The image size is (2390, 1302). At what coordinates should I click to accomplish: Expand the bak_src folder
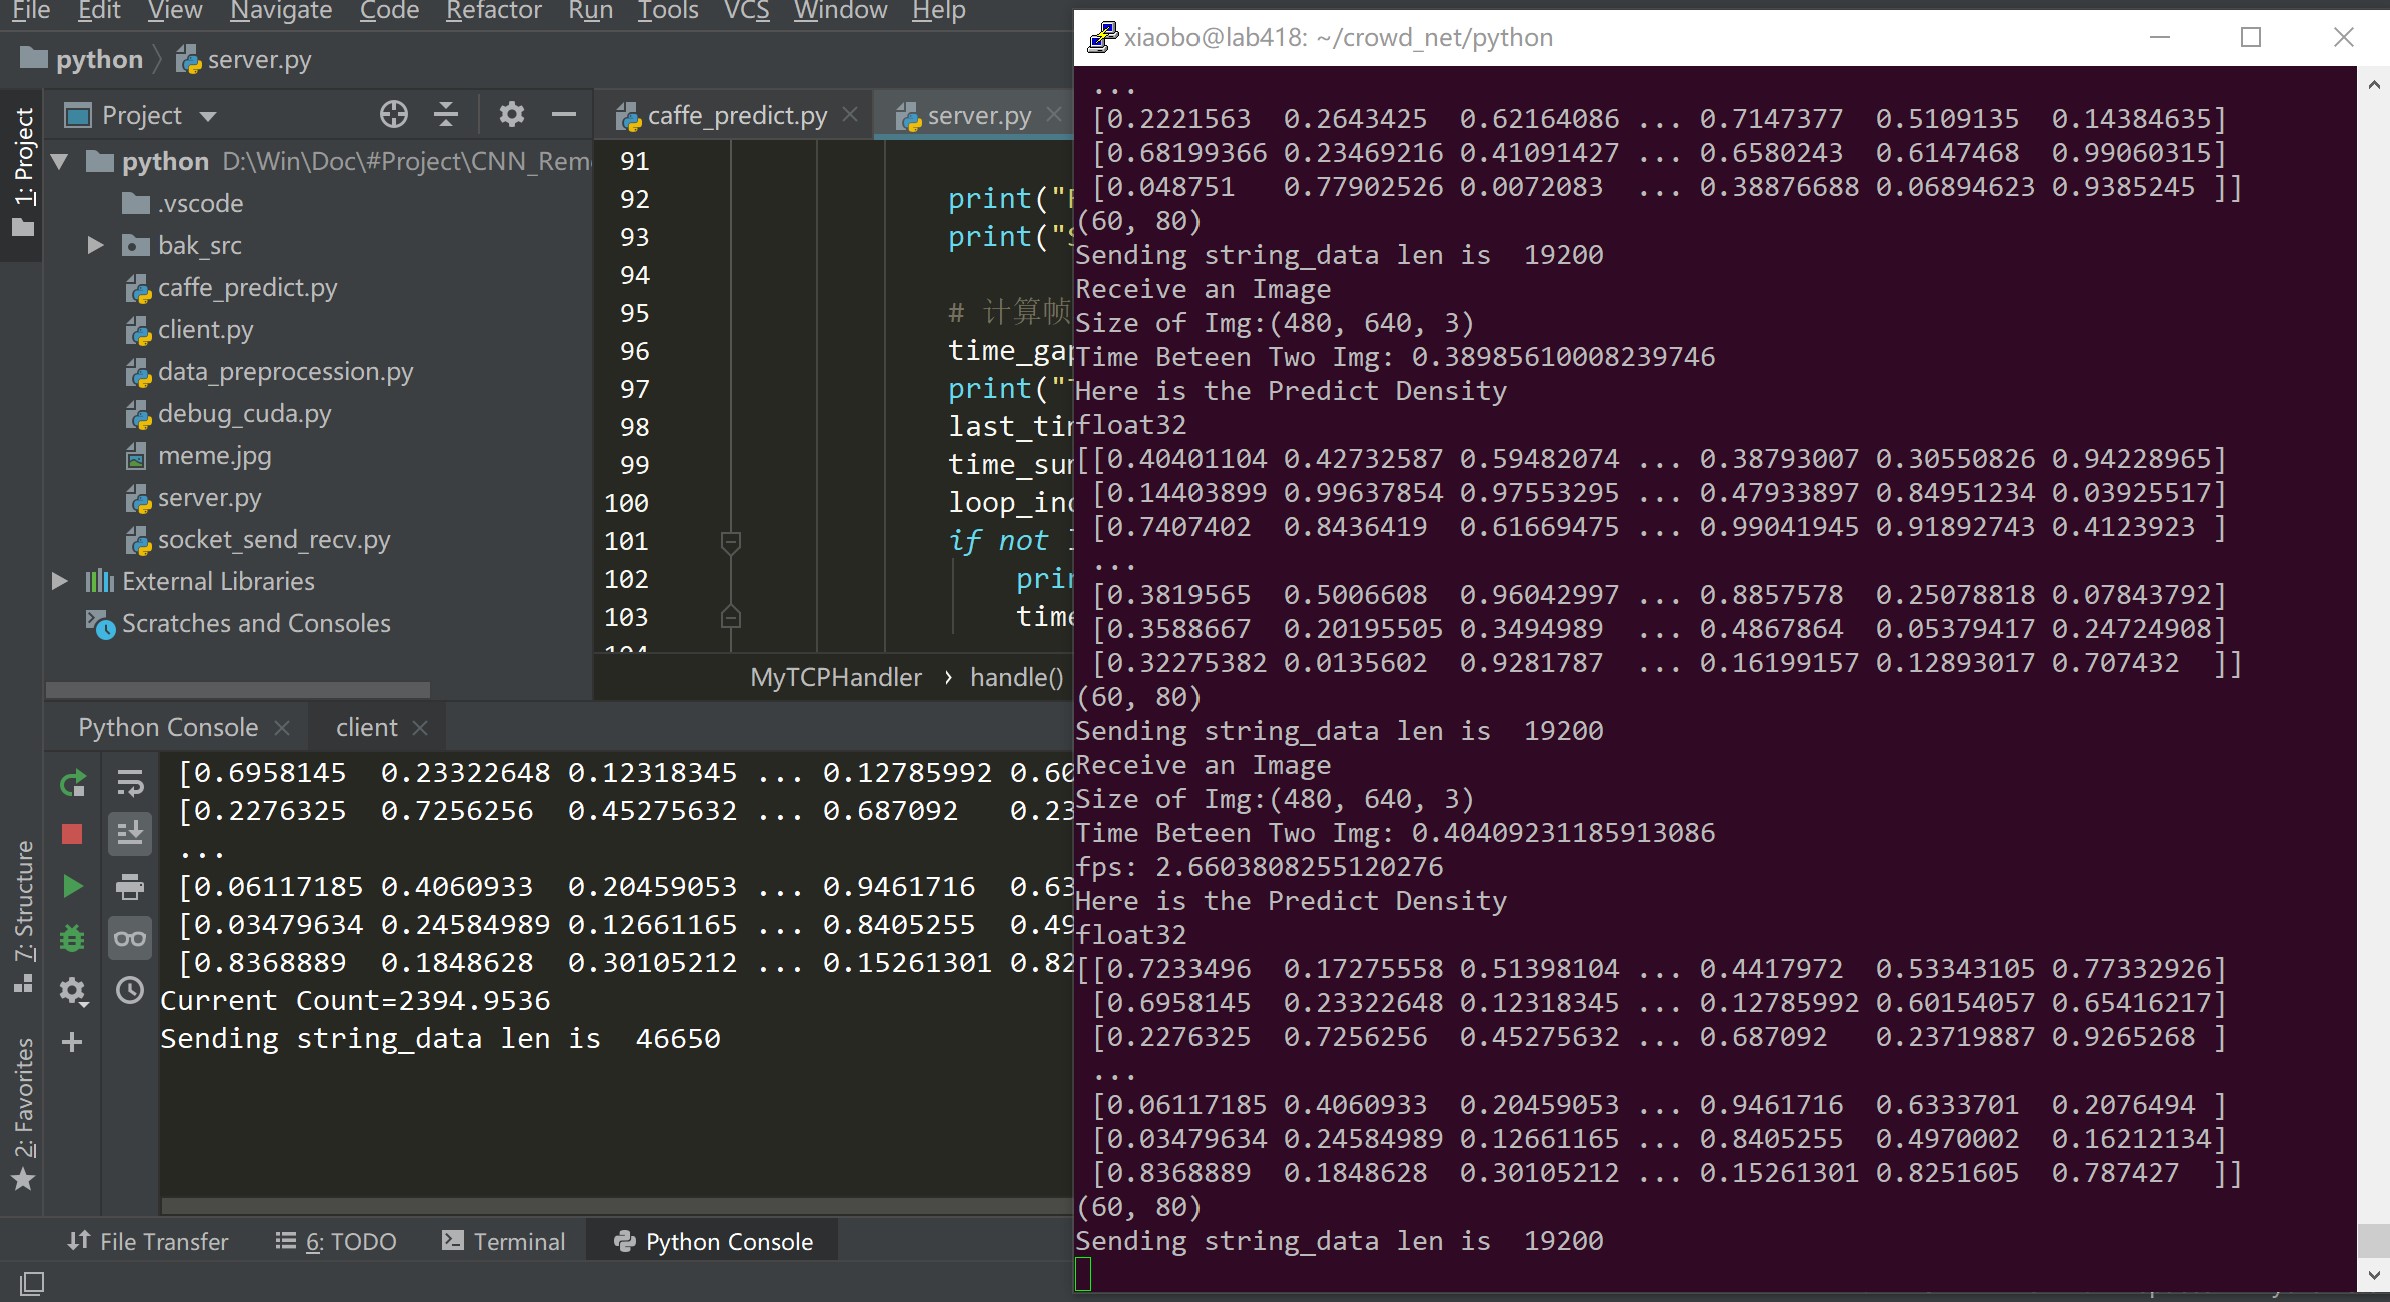tap(95, 245)
